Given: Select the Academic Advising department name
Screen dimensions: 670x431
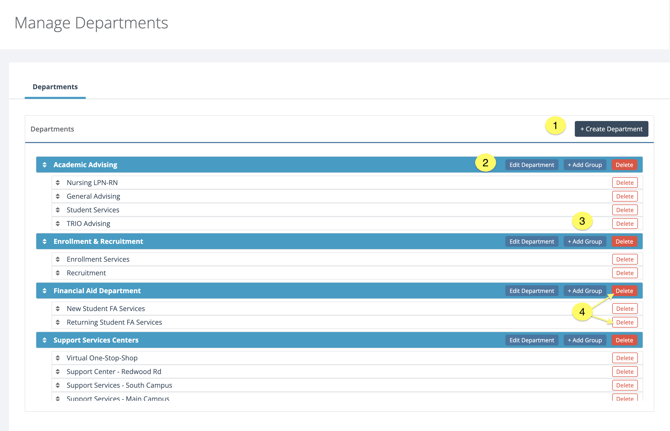Looking at the screenshot, I should [x=85, y=165].
